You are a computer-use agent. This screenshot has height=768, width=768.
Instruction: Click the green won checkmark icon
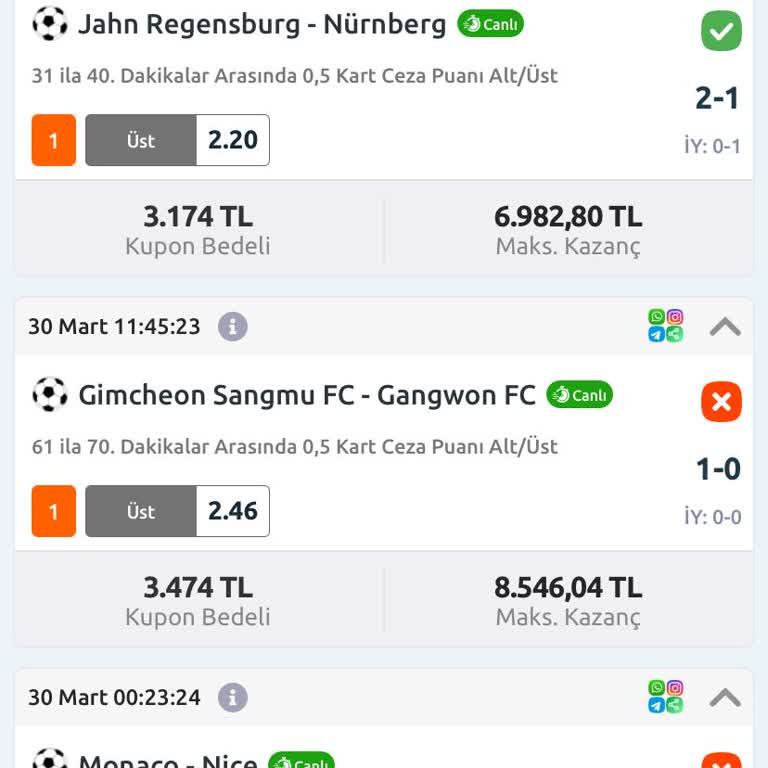pyautogui.click(x=721, y=31)
